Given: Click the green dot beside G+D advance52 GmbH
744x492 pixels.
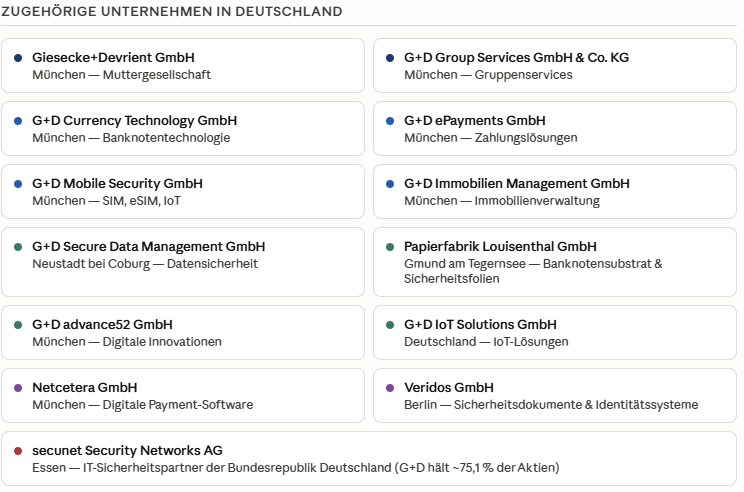Looking at the screenshot, I should [x=18, y=325].
